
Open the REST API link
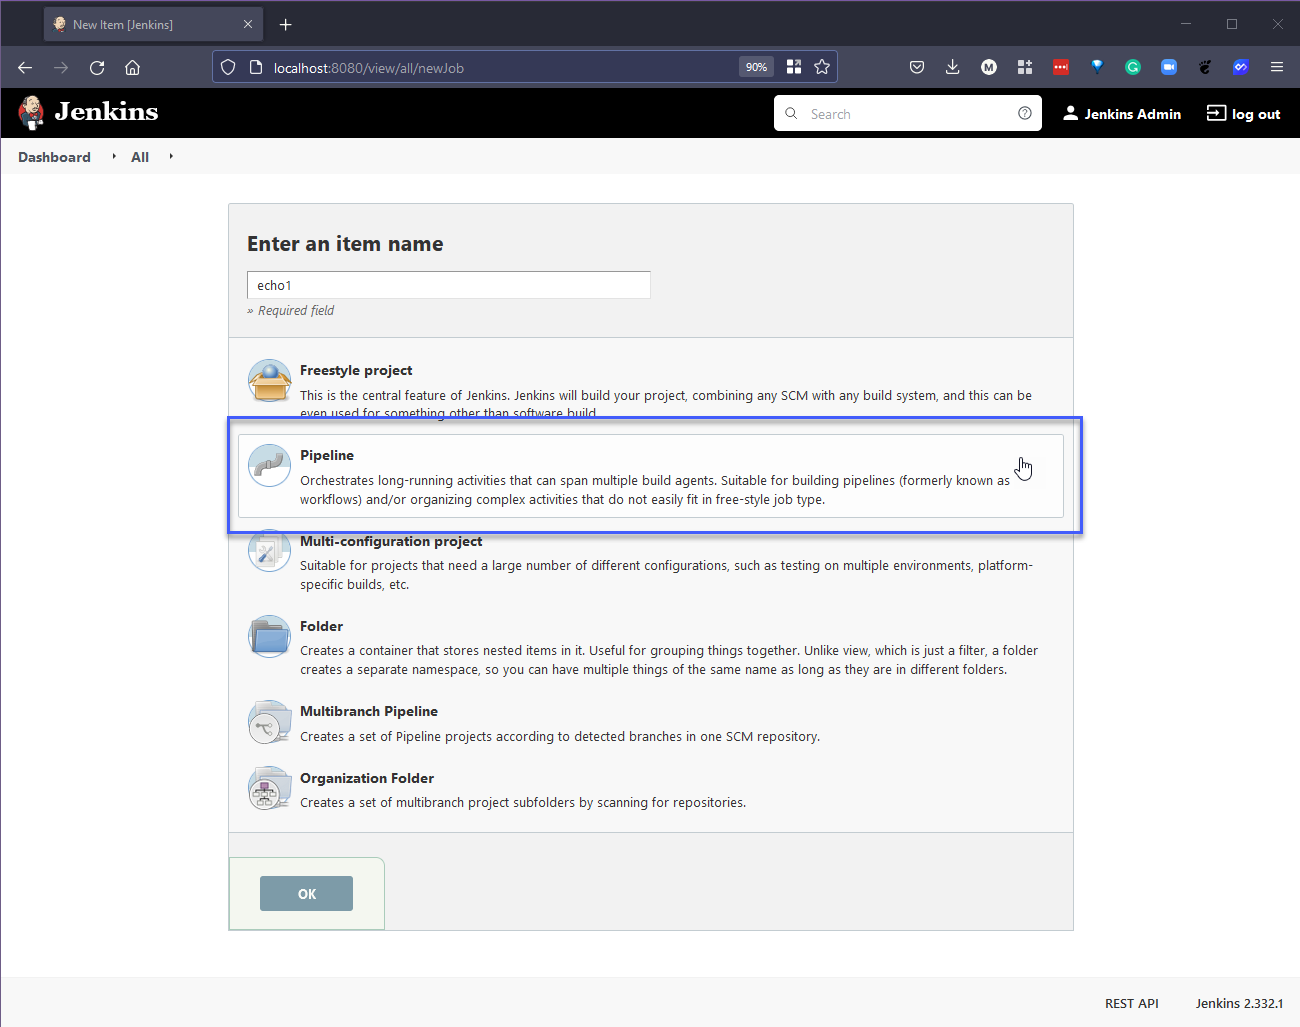point(1131,1003)
